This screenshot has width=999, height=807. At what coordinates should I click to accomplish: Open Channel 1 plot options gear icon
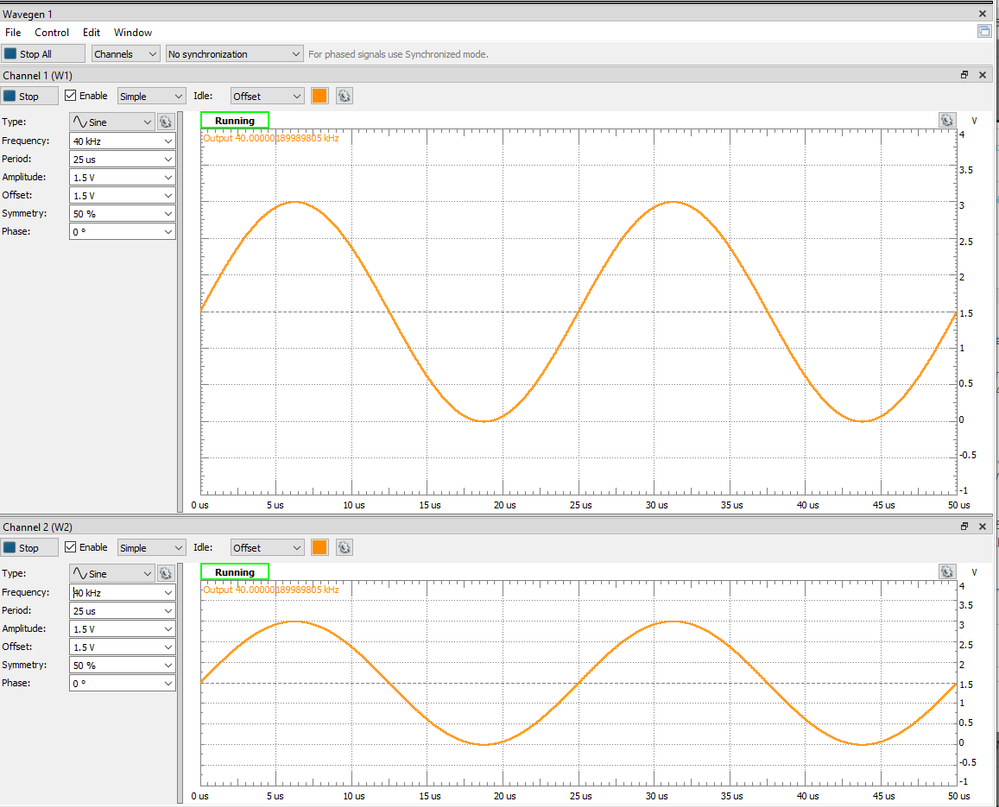[x=947, y=120]
